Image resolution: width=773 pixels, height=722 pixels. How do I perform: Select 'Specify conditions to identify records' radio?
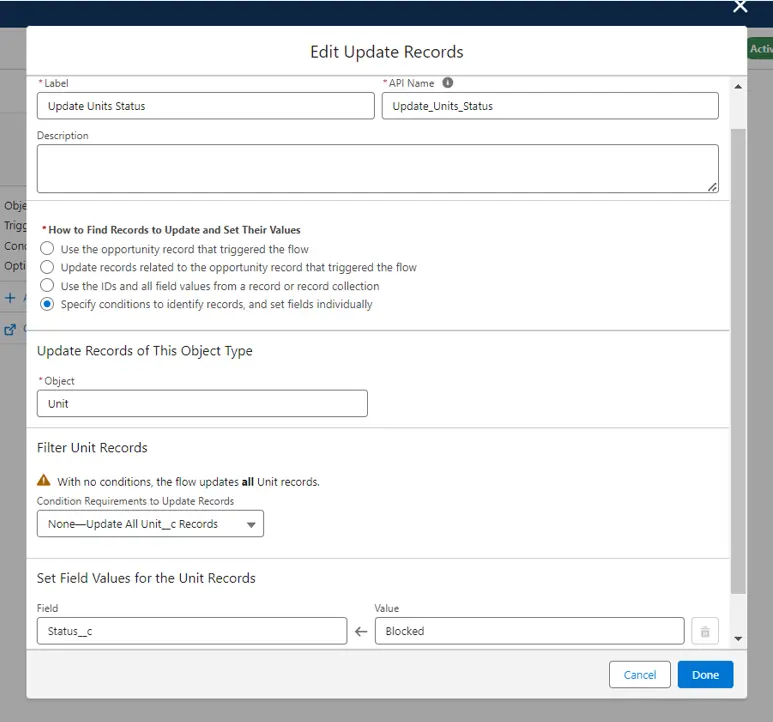pos(47,304)
